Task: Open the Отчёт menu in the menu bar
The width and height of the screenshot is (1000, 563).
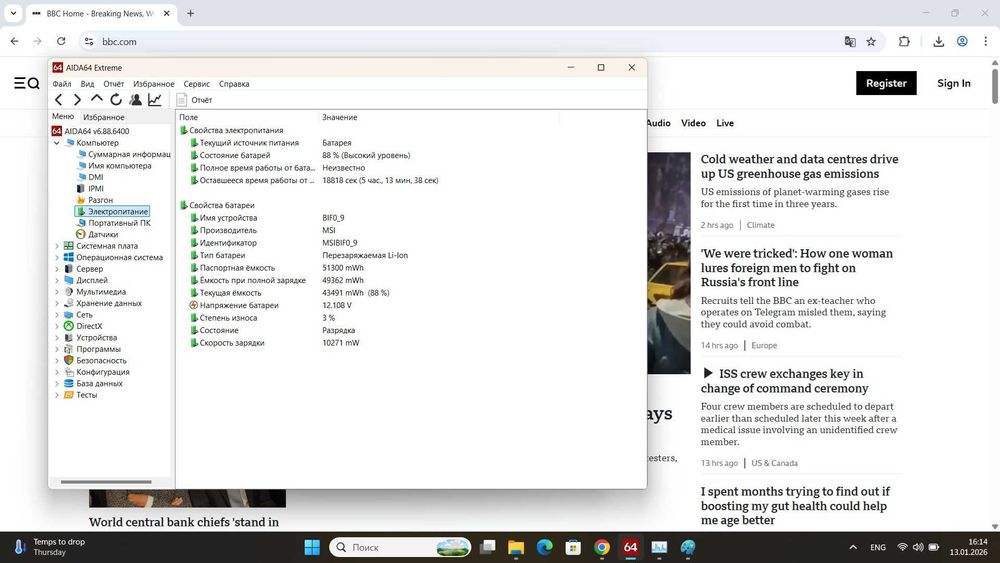Action: point(114,84)
